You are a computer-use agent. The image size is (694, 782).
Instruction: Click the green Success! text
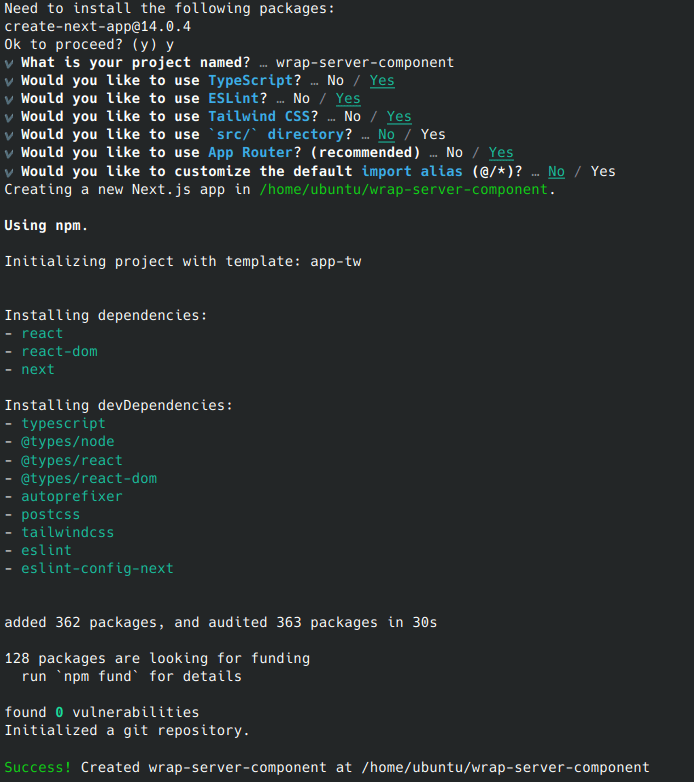pos(38,768)
